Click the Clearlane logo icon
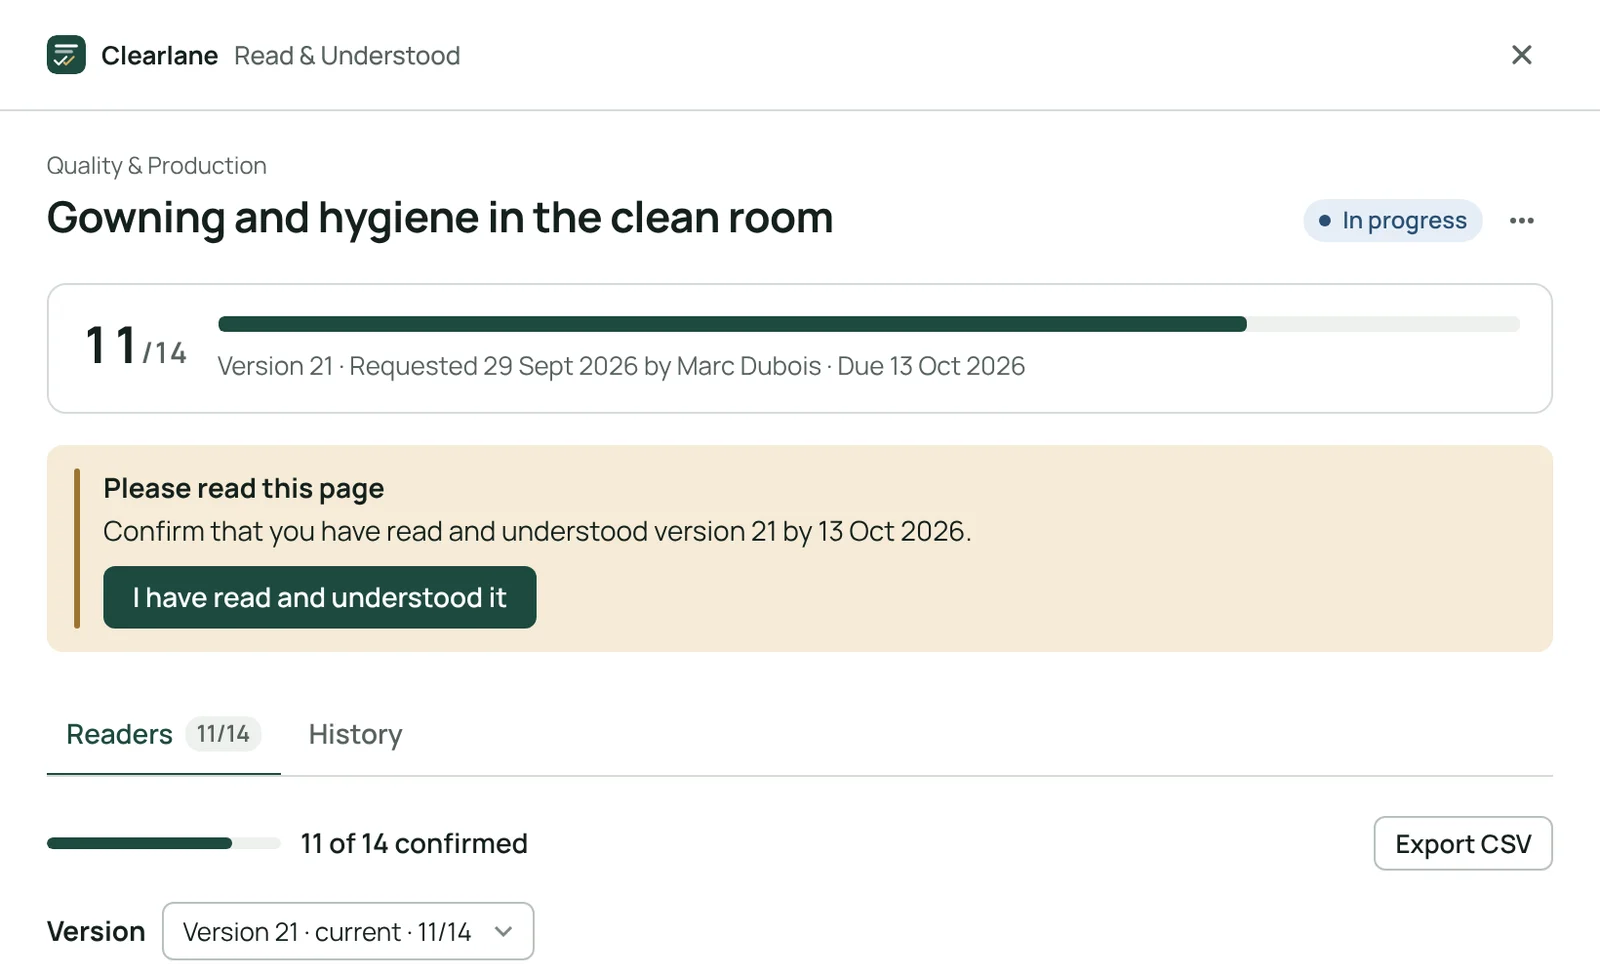This screenshot has width=1600, height=976. click(x=66, y=55)
